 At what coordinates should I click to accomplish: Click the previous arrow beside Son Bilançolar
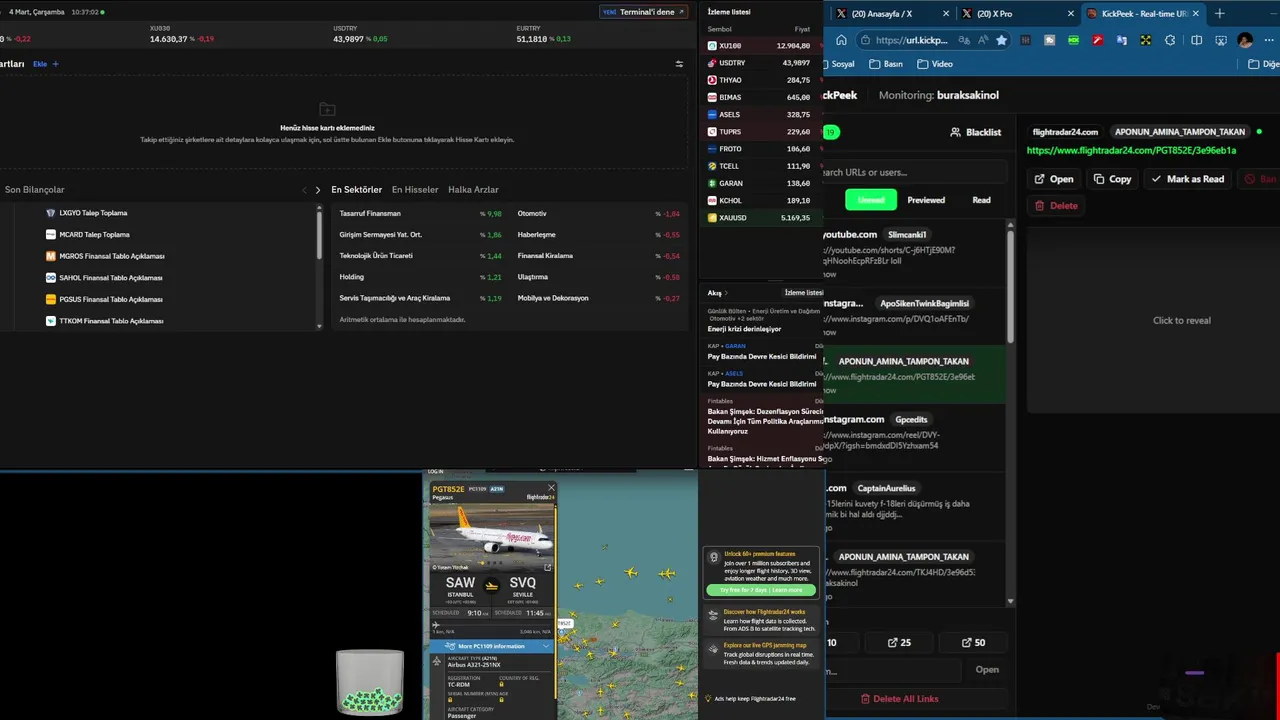305,190
